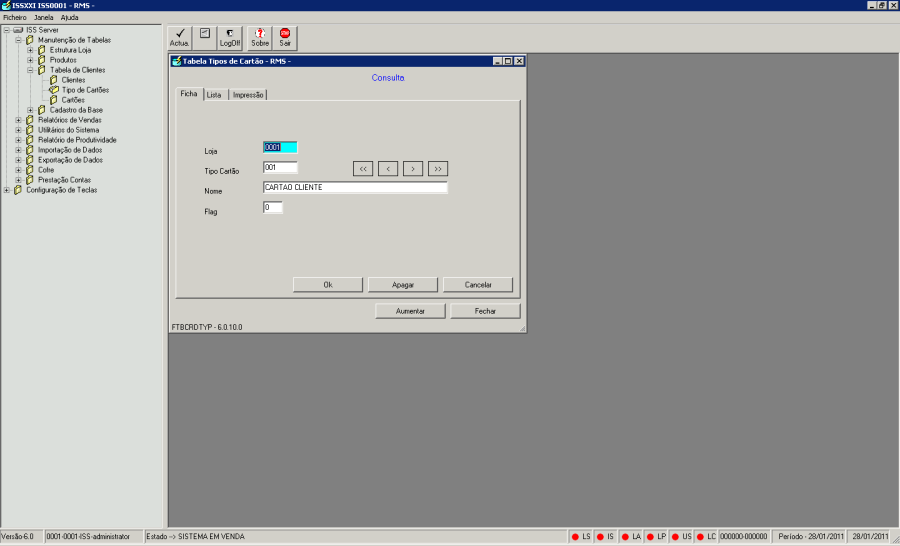Click the Cancelar button
Image resolution: width=900 pixels, height=546 pixels.
(478, 285)
